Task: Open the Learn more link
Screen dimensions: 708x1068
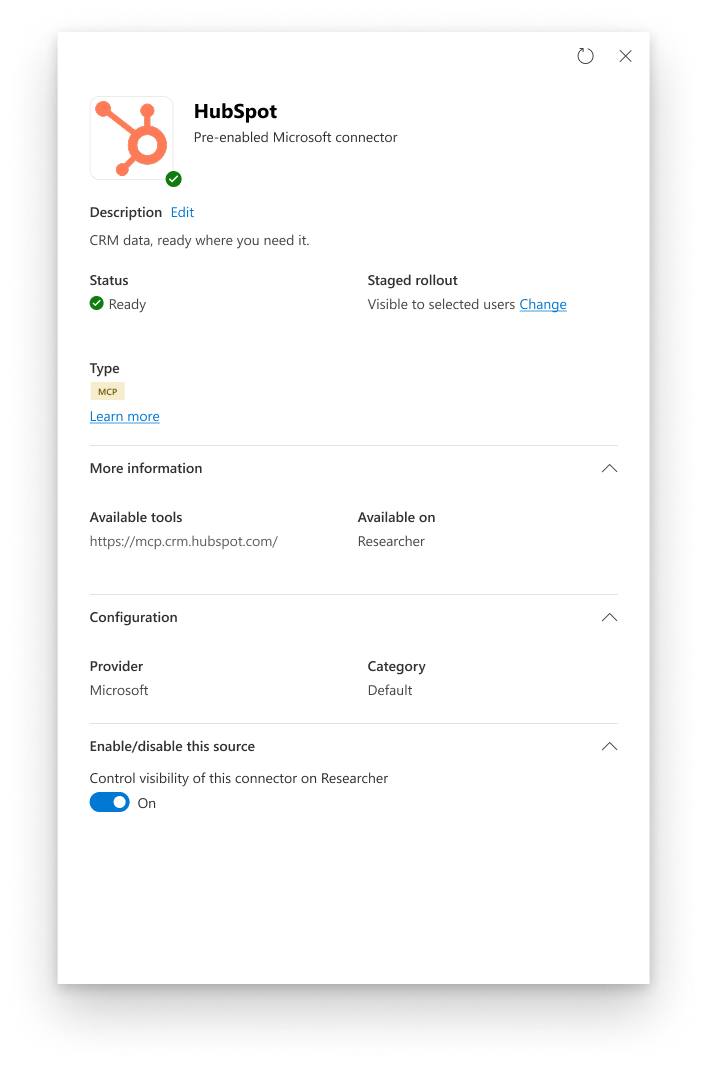Action: click(125, 416)
